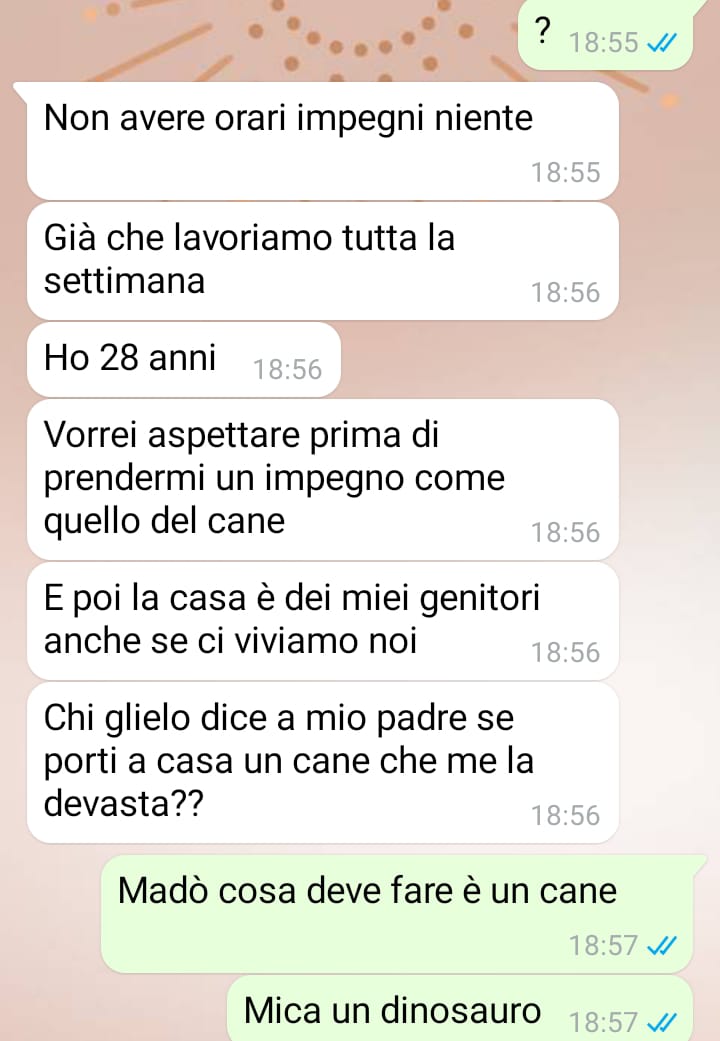Tap blue double-check on 'Madò cosa deve fare' message
This screenshot has width=720, height=1041.
click(x=662, y=945)
